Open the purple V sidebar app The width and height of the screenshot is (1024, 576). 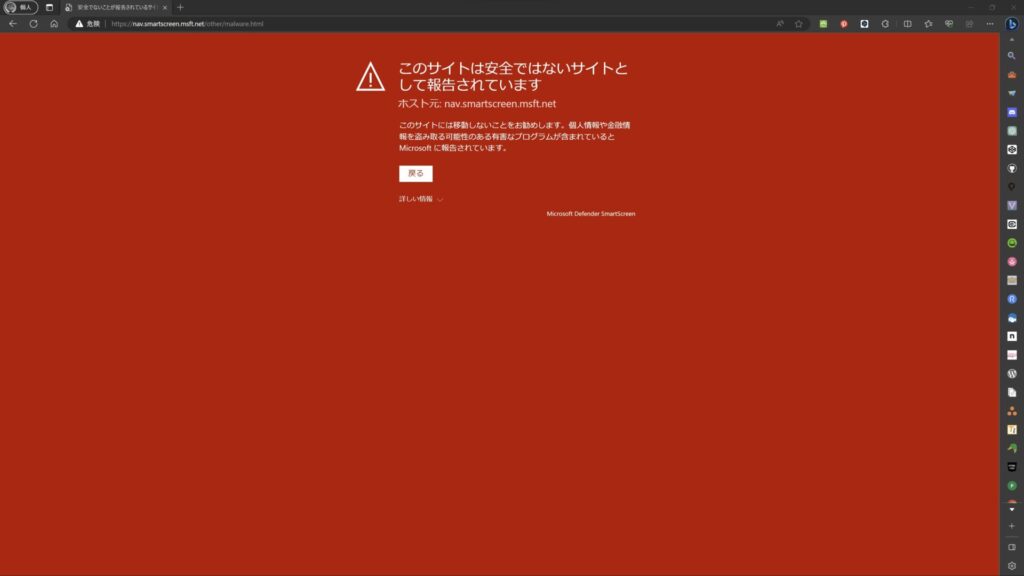(x=1012, y=205)
